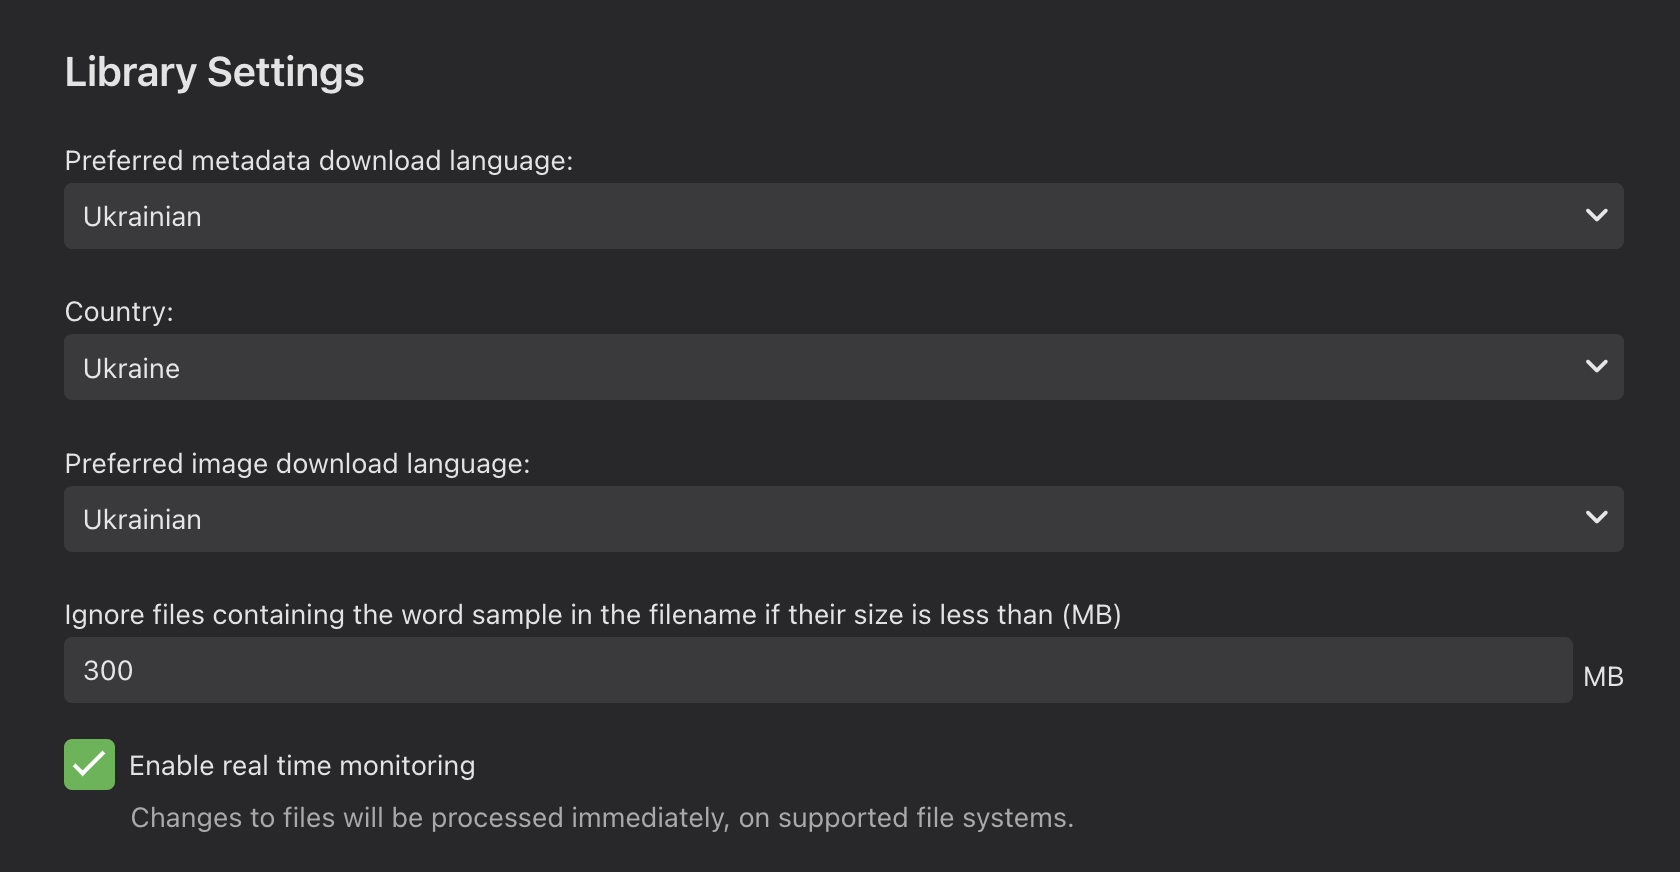Open the Preferred metadata download language dropdown

click(842, 216)
